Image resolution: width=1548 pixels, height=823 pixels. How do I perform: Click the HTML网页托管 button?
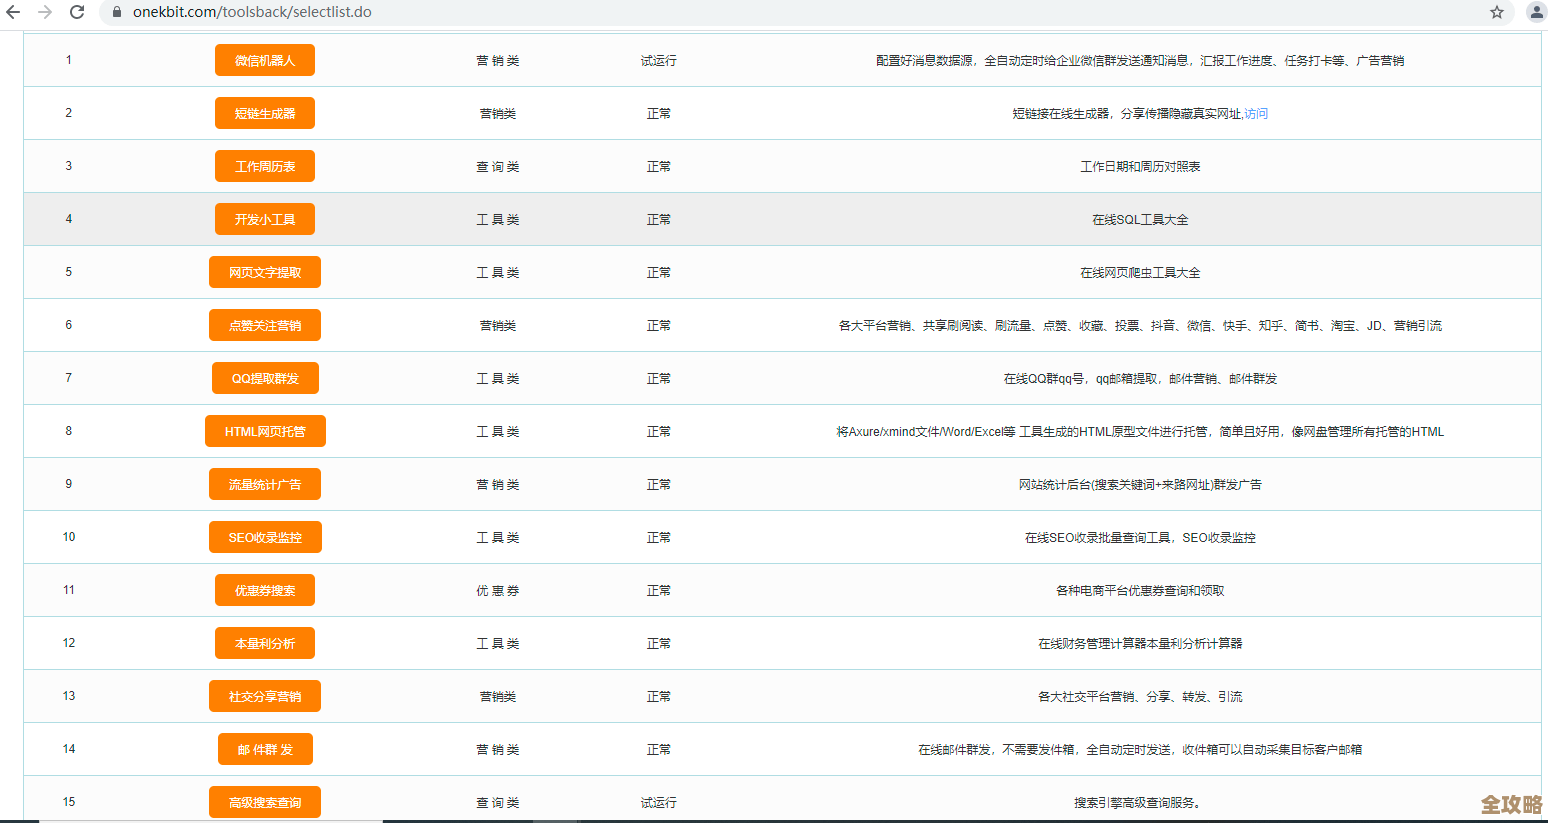[264, 431]
